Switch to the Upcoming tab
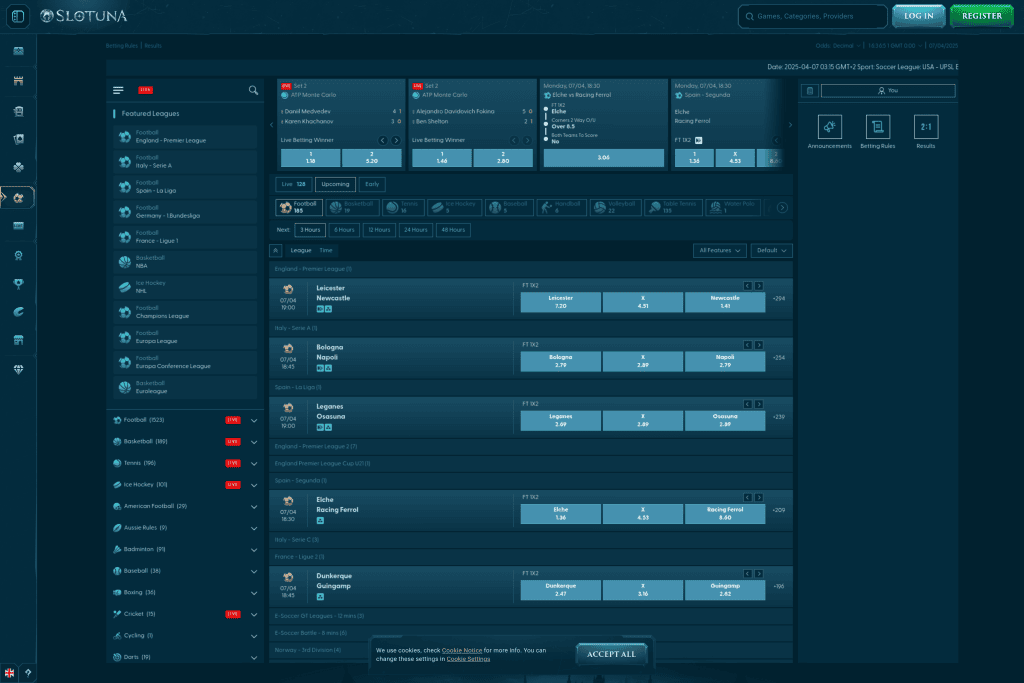The image size is (1024, 683). (x=335, y=185)
